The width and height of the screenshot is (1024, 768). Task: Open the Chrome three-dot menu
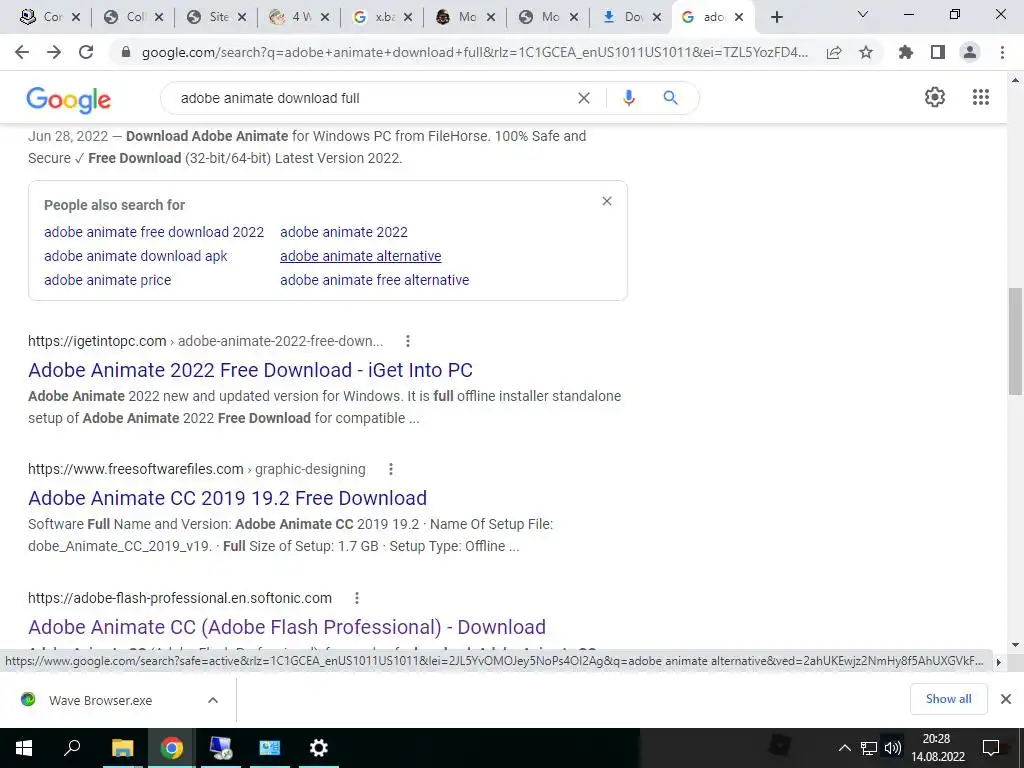coord(1002,52)
